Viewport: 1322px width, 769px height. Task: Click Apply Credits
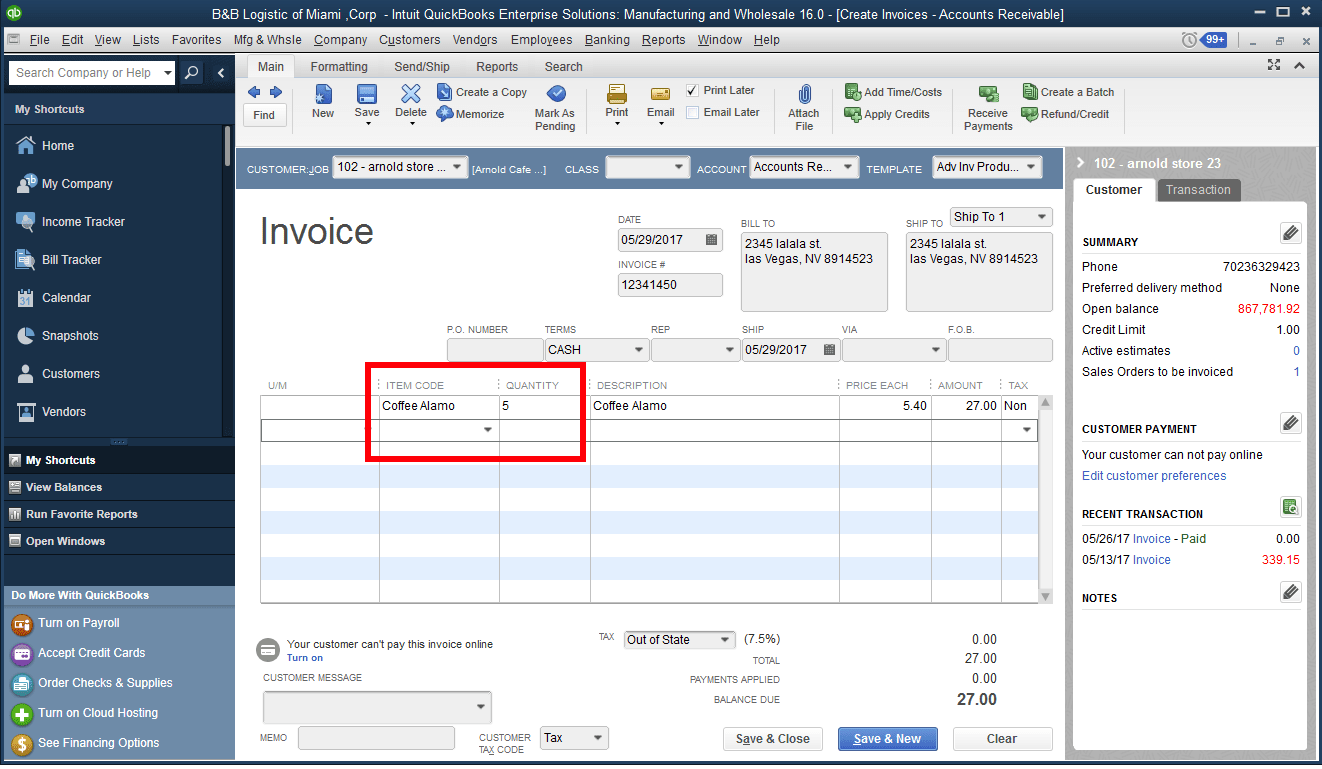coord(887,114)
